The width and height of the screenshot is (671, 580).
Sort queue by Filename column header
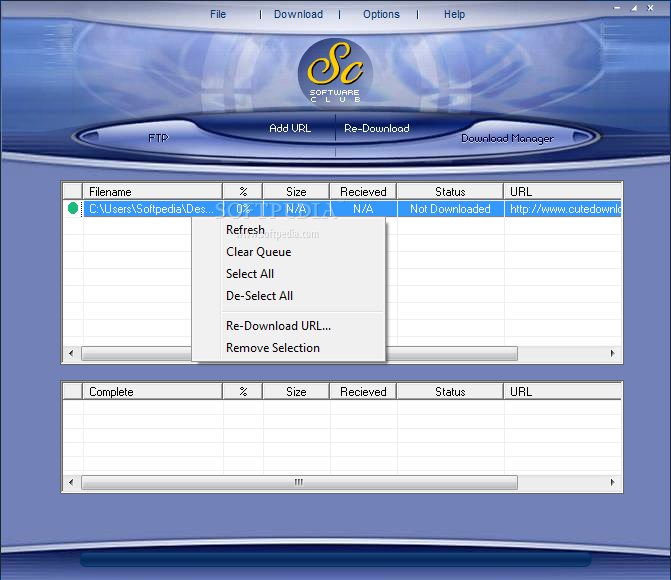pyautogui.click(x=152, y=191)
